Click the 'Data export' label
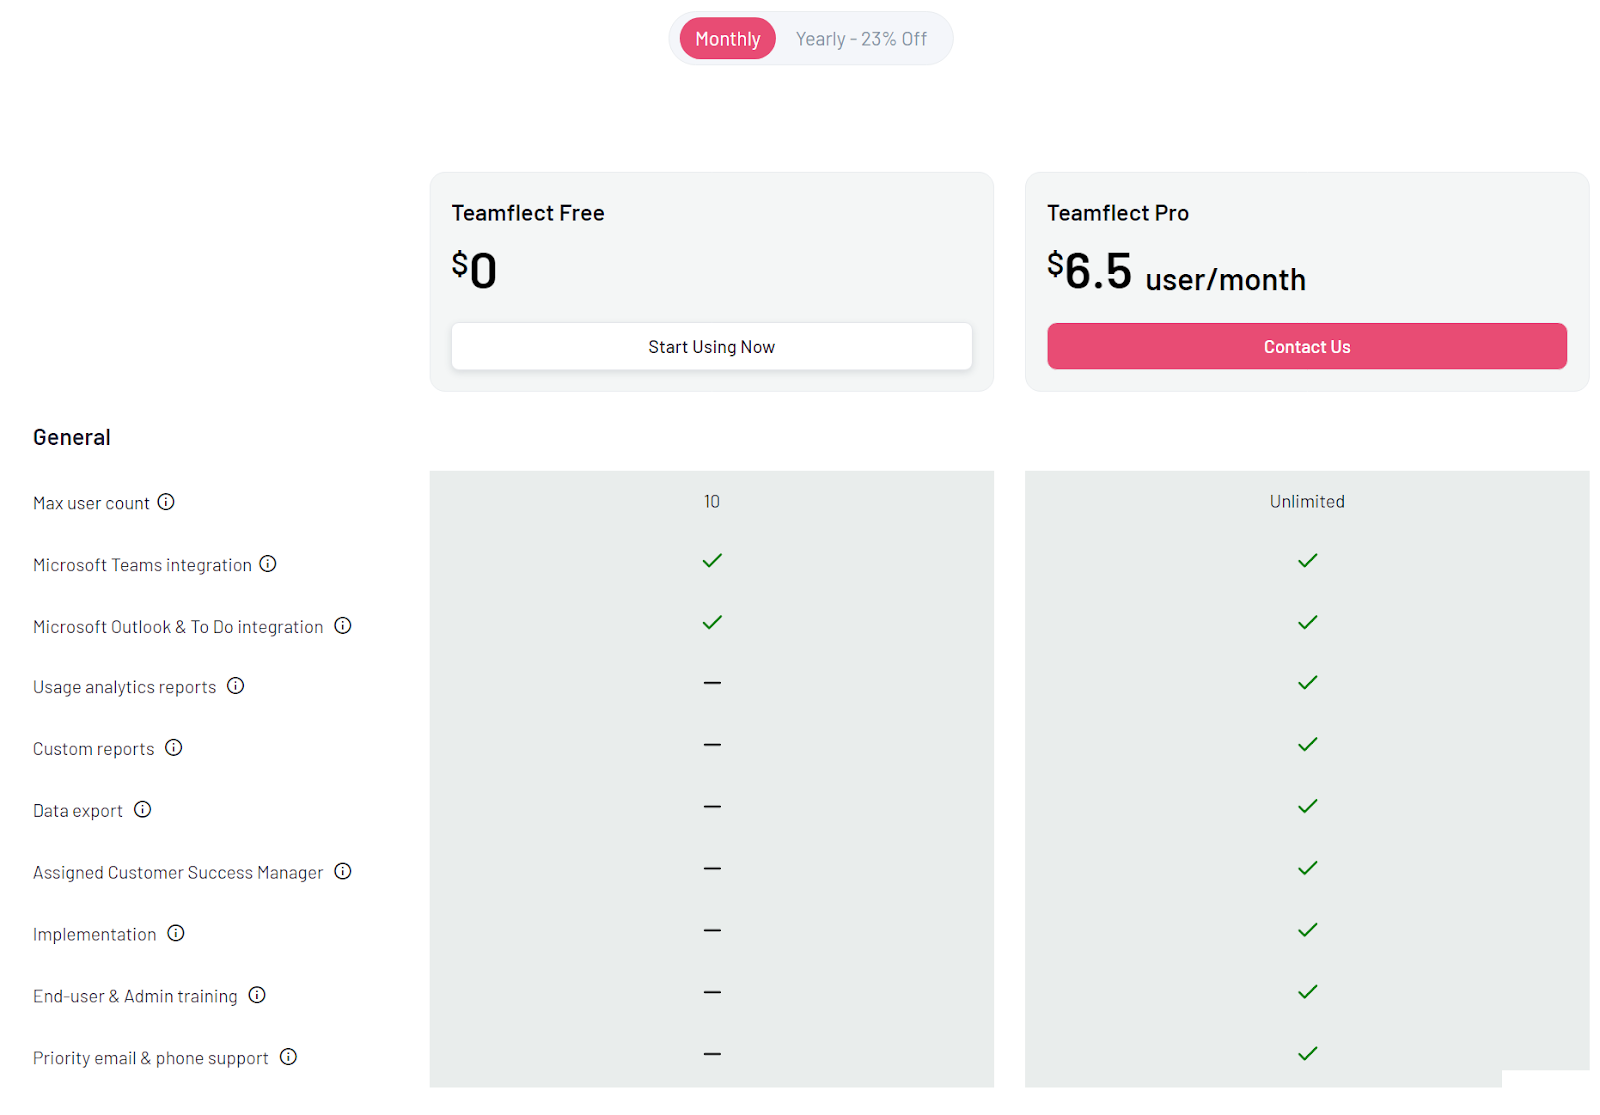 coord(78,811)
